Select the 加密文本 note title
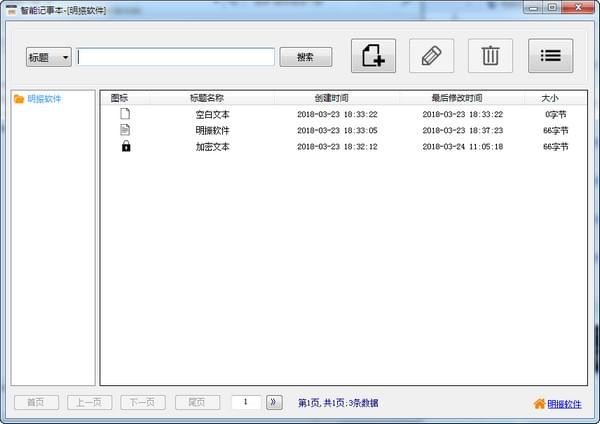Viewport: 600px width, 424px height. pyautogui.click(x=212, y=147)
